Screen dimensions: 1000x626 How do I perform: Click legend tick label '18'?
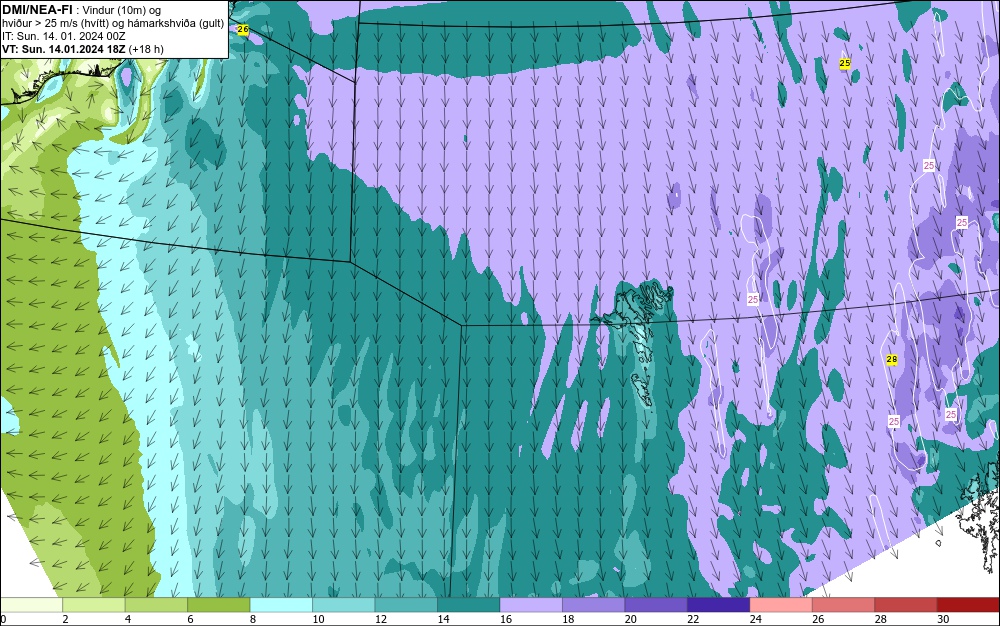[x=568, y=619]
